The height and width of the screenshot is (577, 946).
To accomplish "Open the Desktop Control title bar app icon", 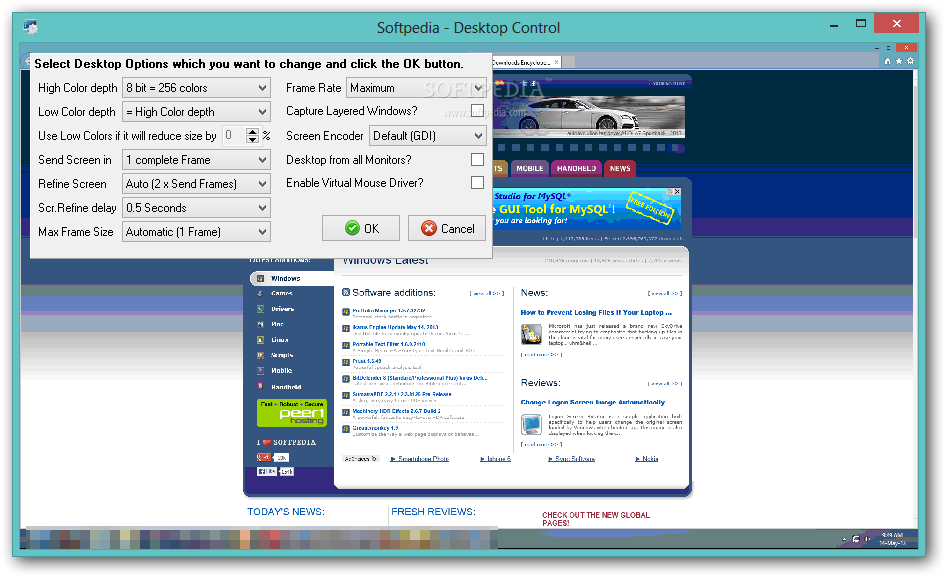I will coord(30,26).
